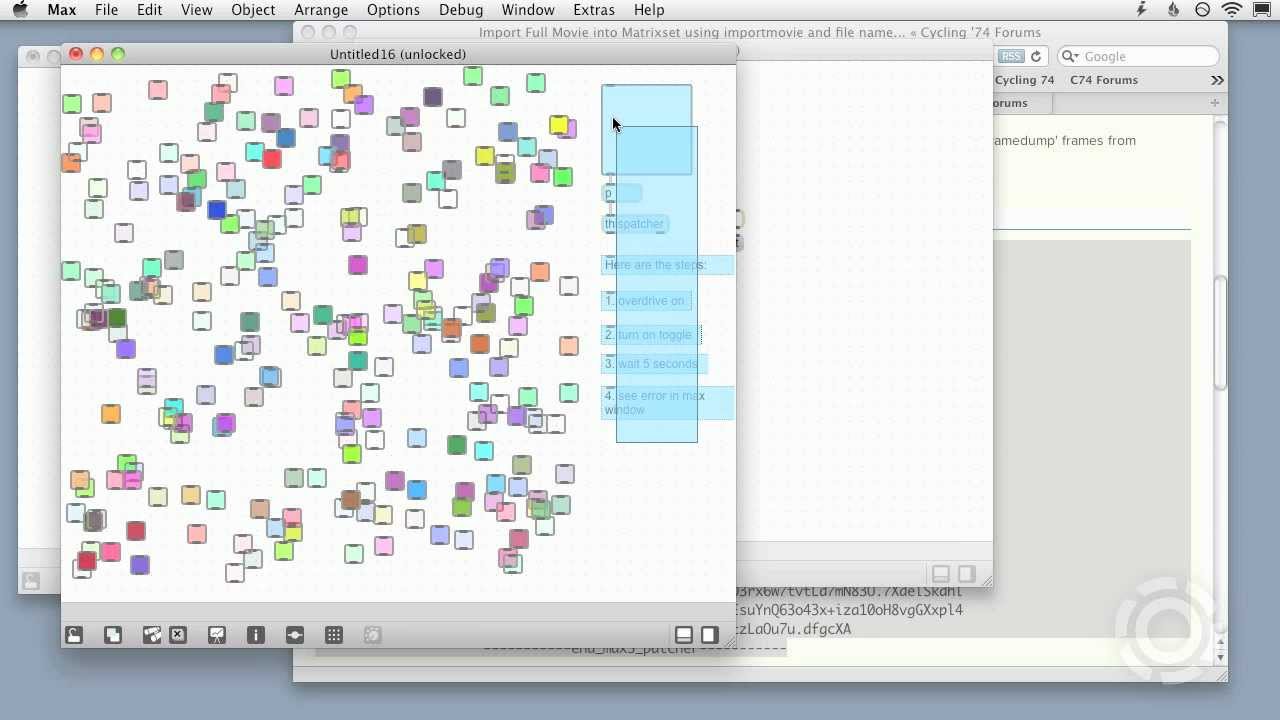Image resolution: width=1280 pixels, height=720 pixels.
Task: Select the '1. overdrive on' comment
Action: click(x=646, y=301)
